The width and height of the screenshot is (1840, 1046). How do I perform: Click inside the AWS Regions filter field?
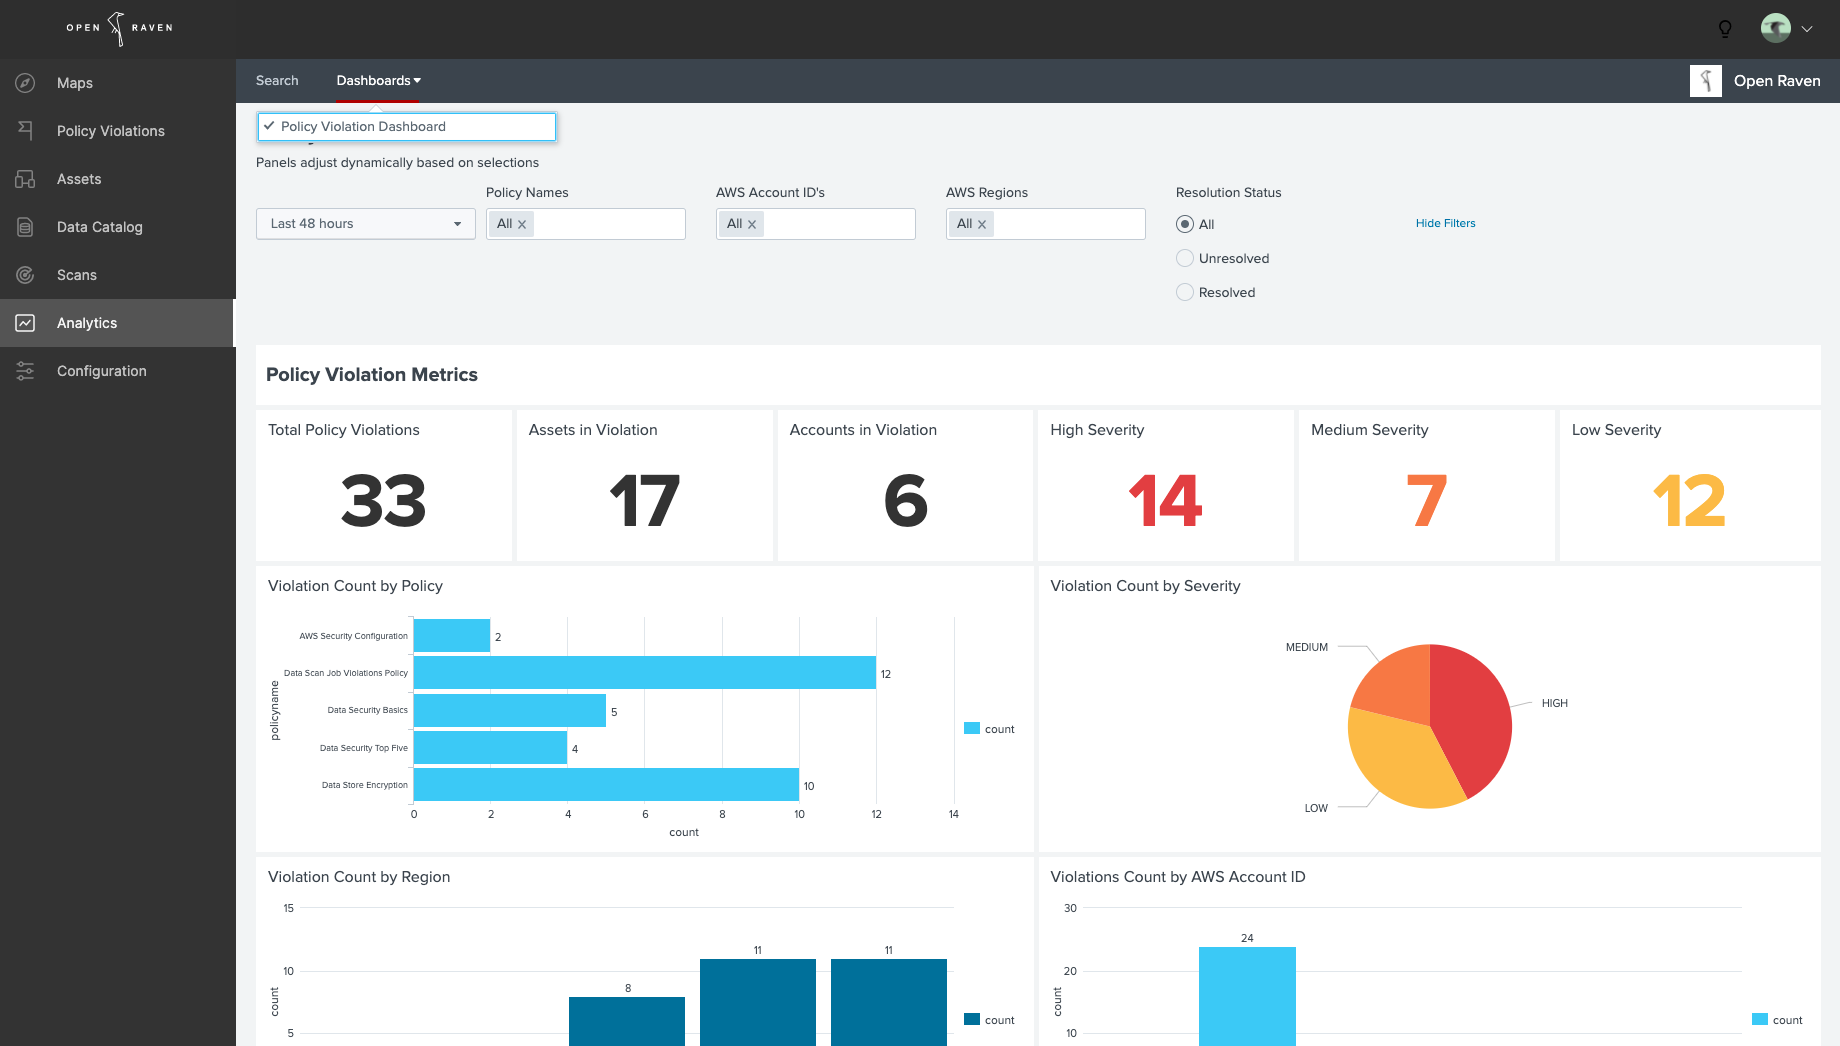pos(1046,224)
